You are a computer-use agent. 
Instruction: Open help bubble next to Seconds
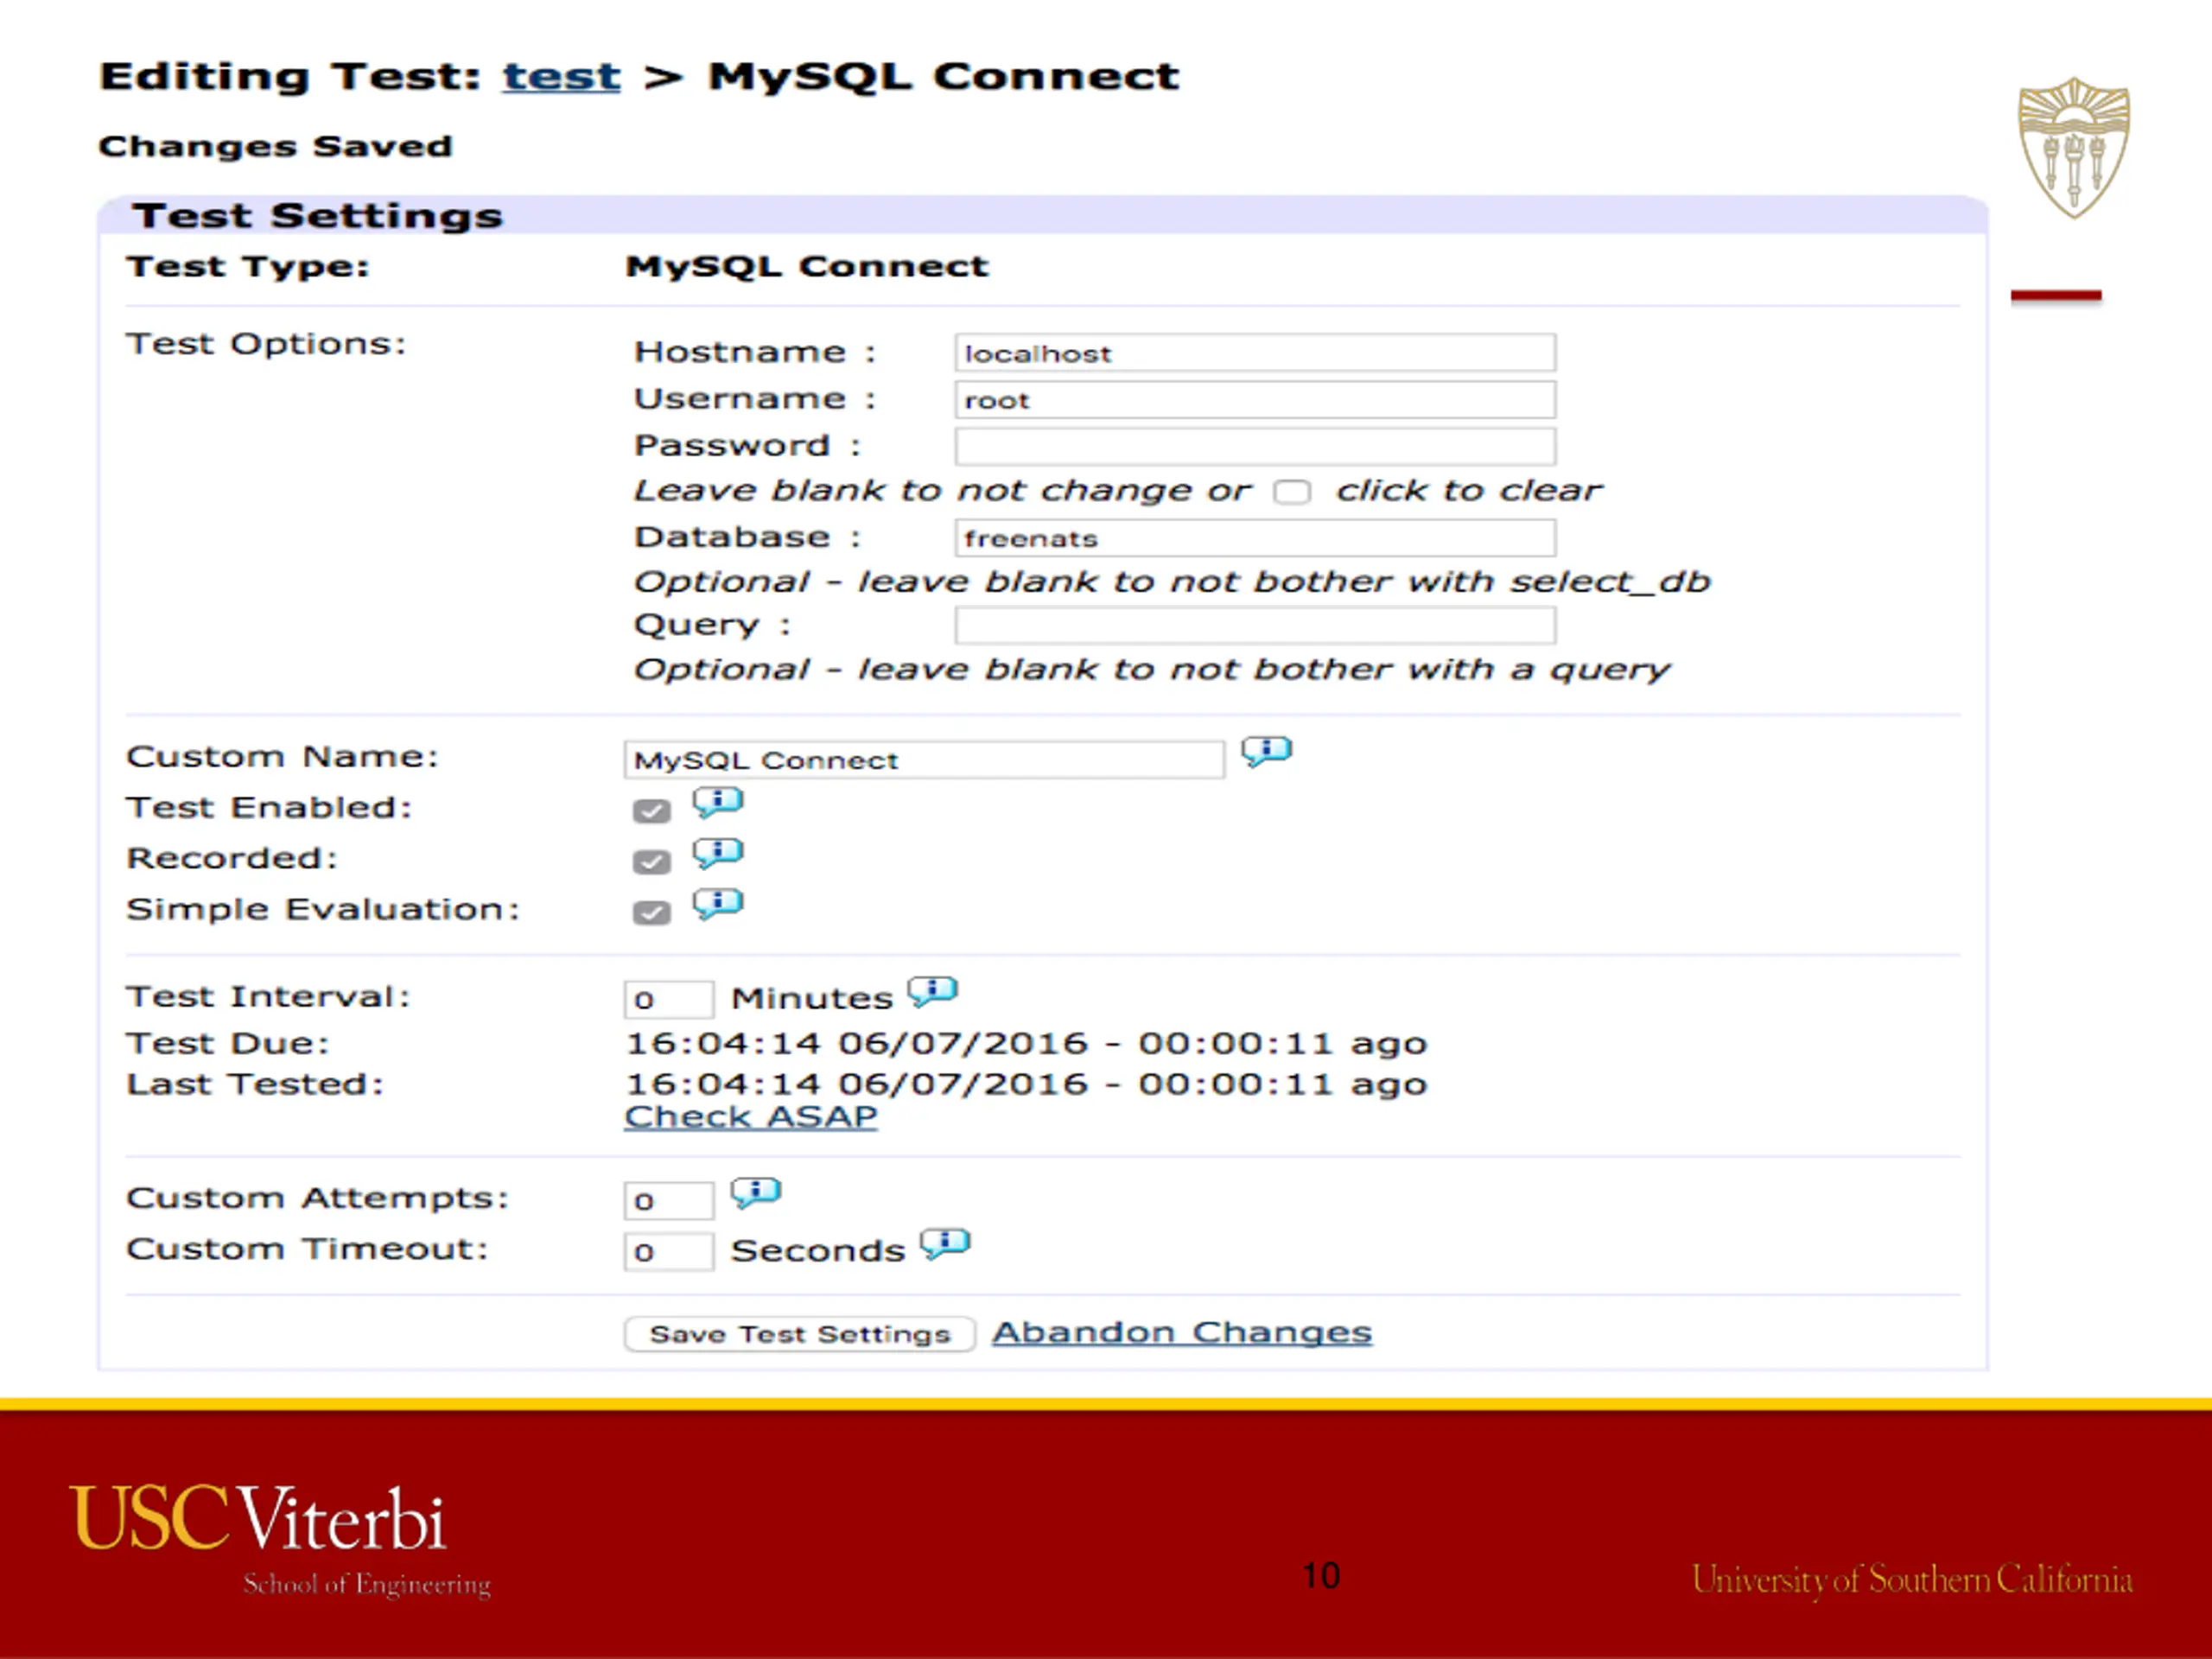tap(945, 1244)
